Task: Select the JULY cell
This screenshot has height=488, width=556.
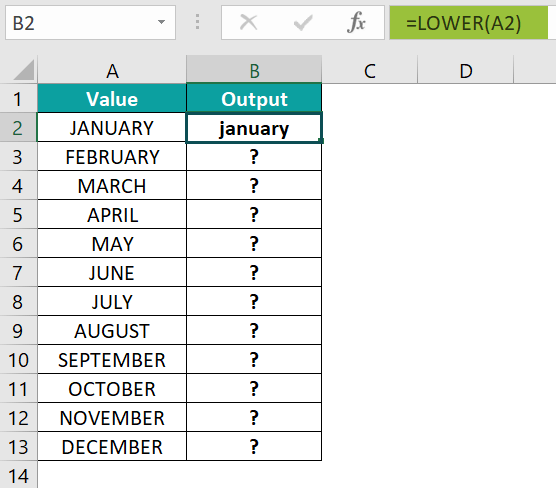Action: point(112,302)
